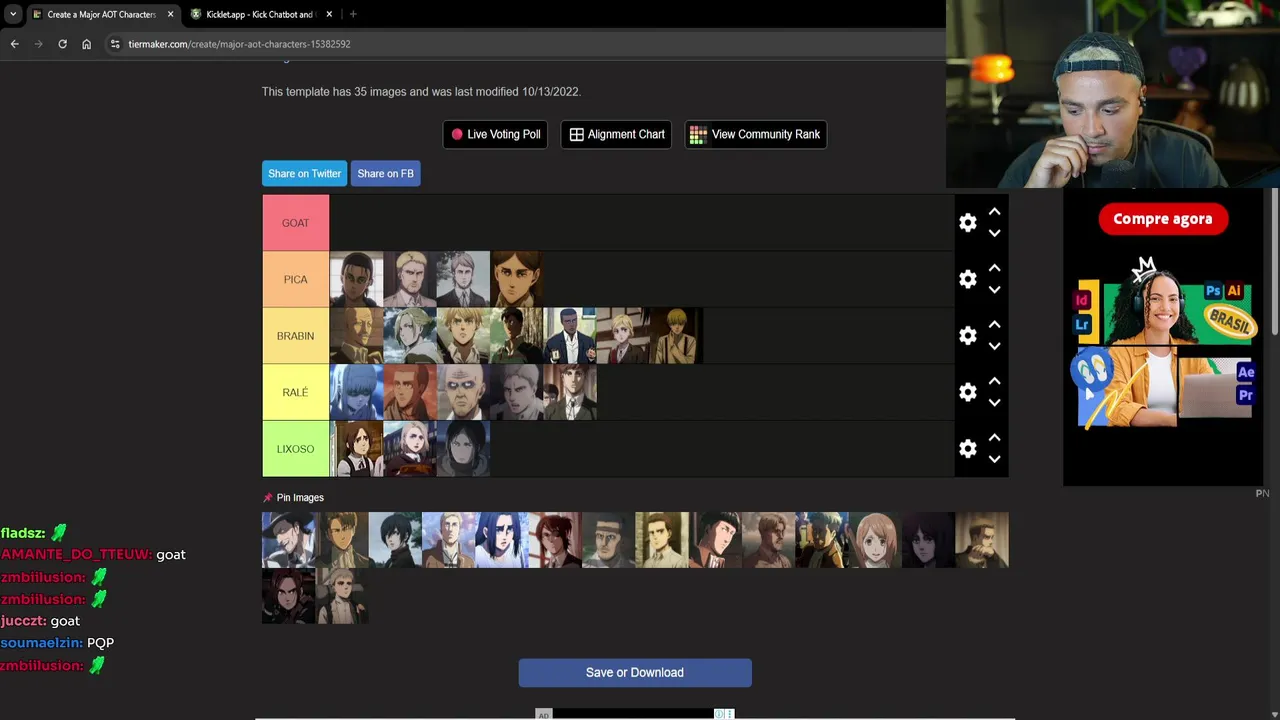Move BRABIN tier row down
The height and width of the screenshot is (720, 1280).
(994, 346)
